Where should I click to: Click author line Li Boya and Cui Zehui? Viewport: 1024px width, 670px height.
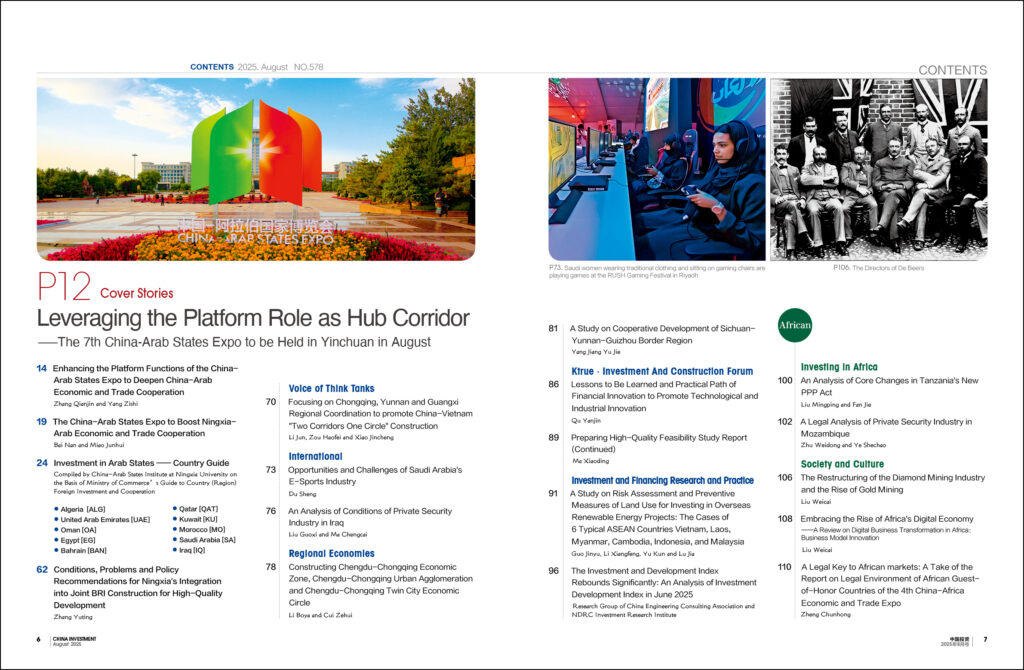point(321,615)
